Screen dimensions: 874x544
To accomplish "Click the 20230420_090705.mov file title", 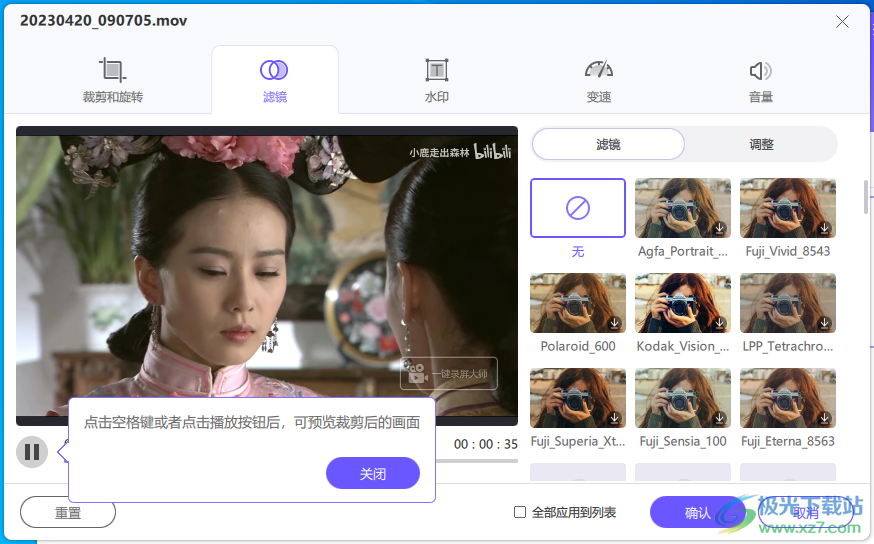I will tap(104, 21).
